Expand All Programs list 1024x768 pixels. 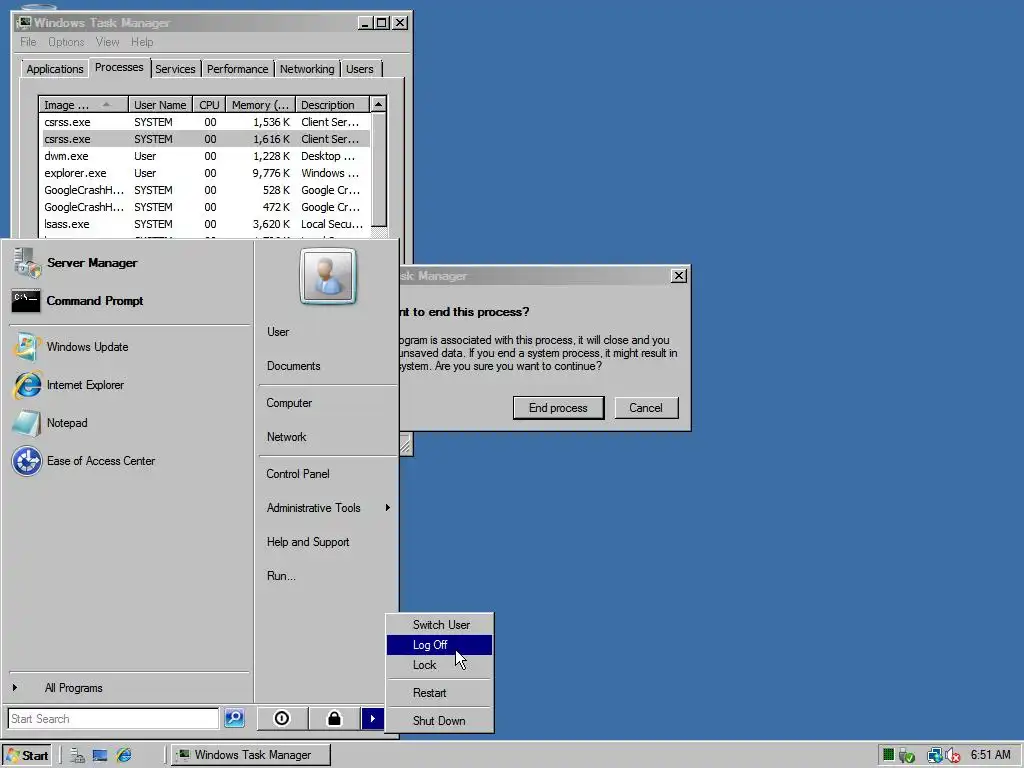[73, 688]
